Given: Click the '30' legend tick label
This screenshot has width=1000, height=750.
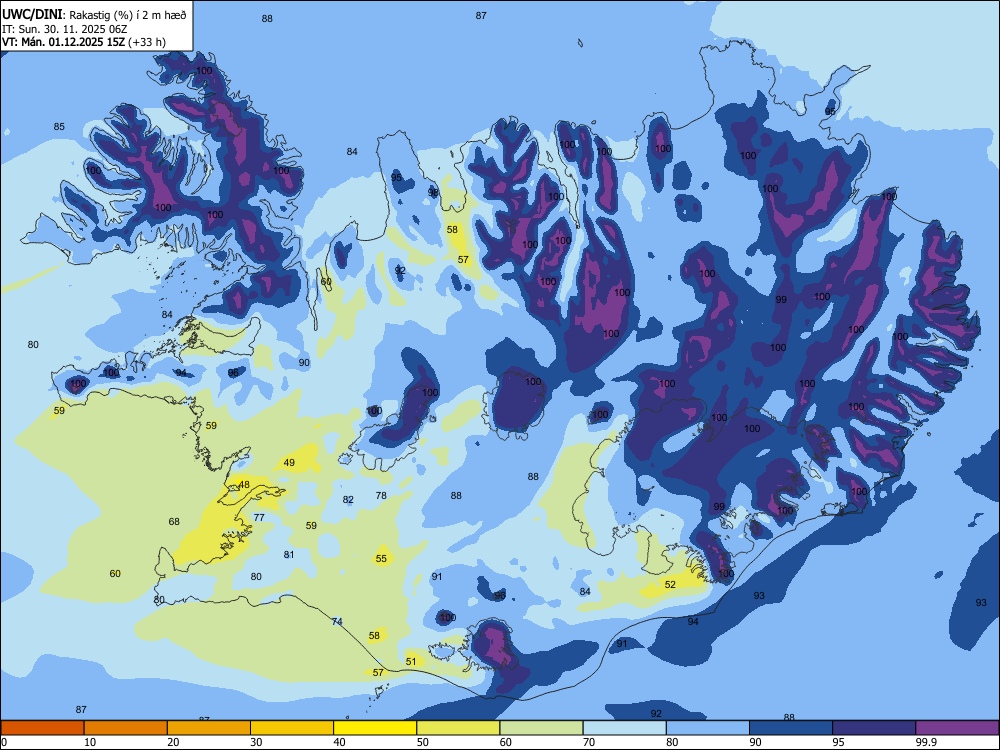Looking at the screenshot, I should 256,742.
